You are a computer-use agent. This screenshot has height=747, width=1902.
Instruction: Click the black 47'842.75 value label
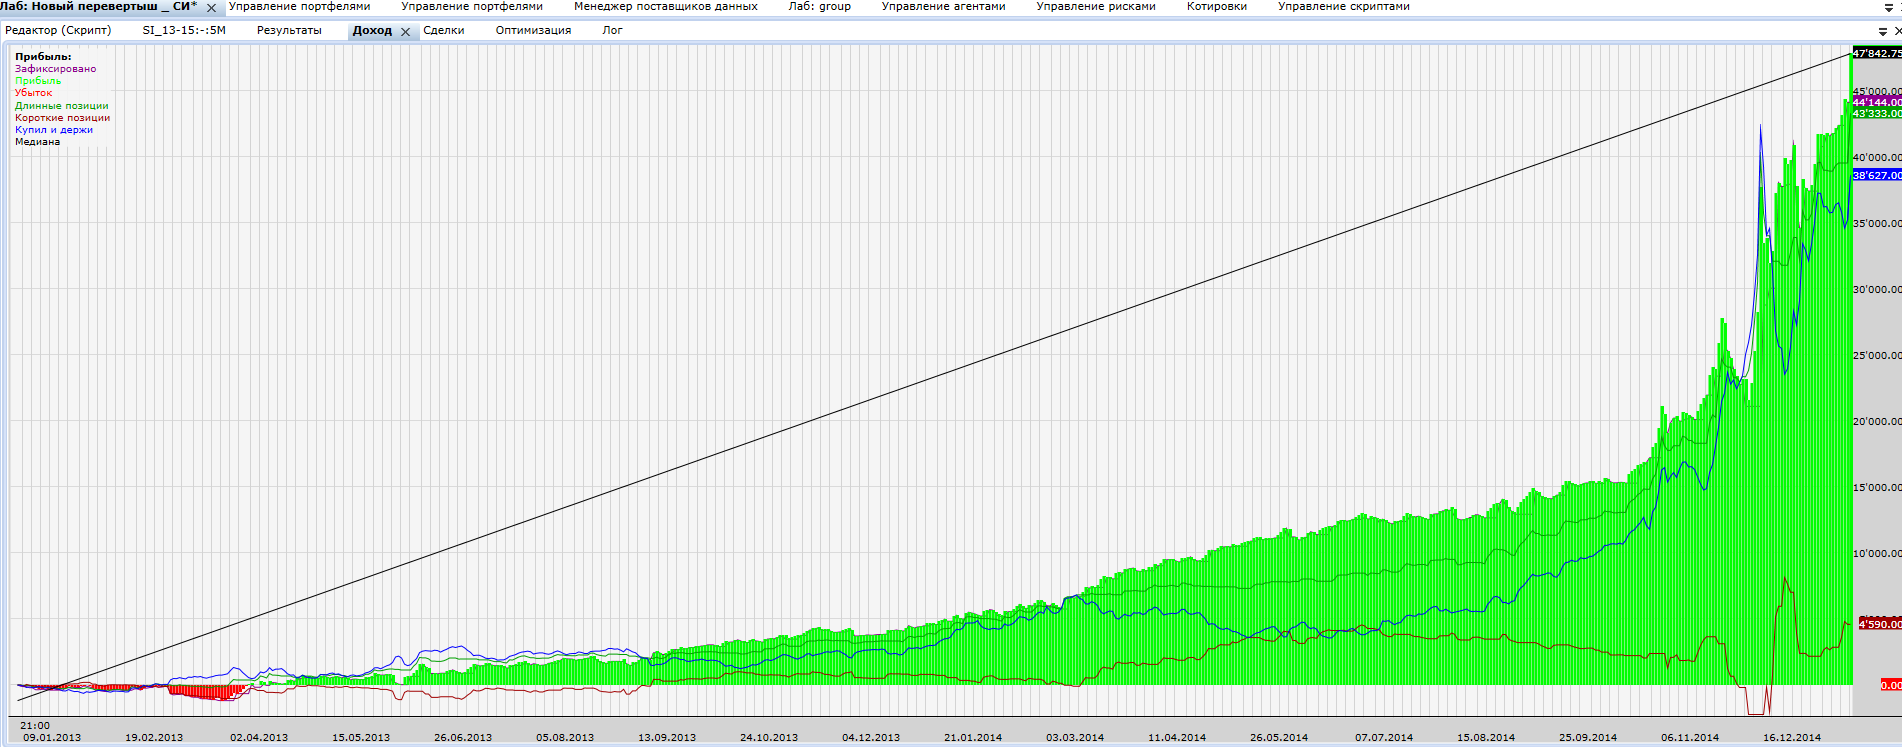pos(1877,53)
